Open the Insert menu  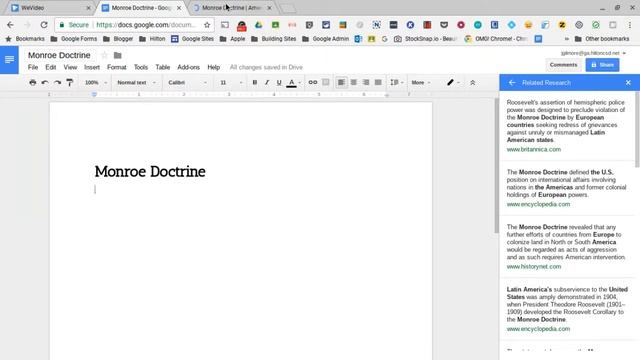[92, 67]
